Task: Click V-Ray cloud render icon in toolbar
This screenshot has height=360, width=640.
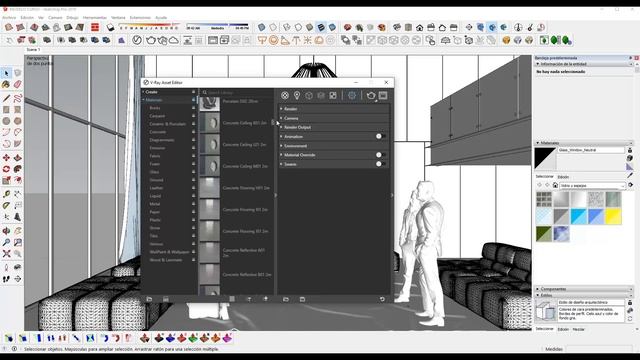Action: (173, 40)
